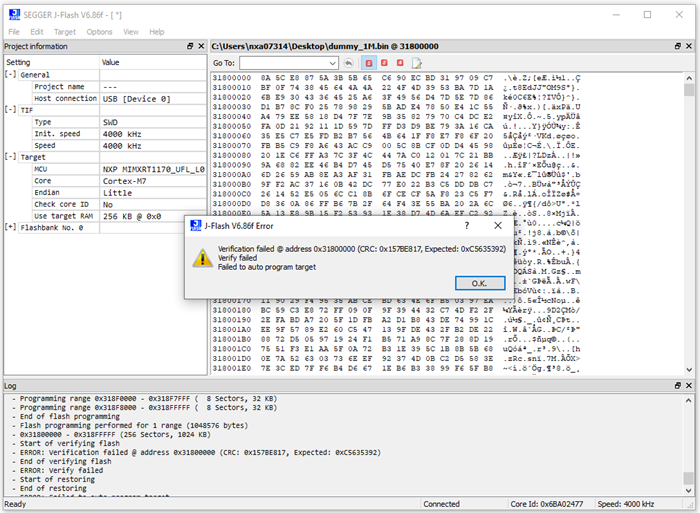Click log line Start of verifying flash
This screenshot has width=700, height=513.
[x=70, y=443]
